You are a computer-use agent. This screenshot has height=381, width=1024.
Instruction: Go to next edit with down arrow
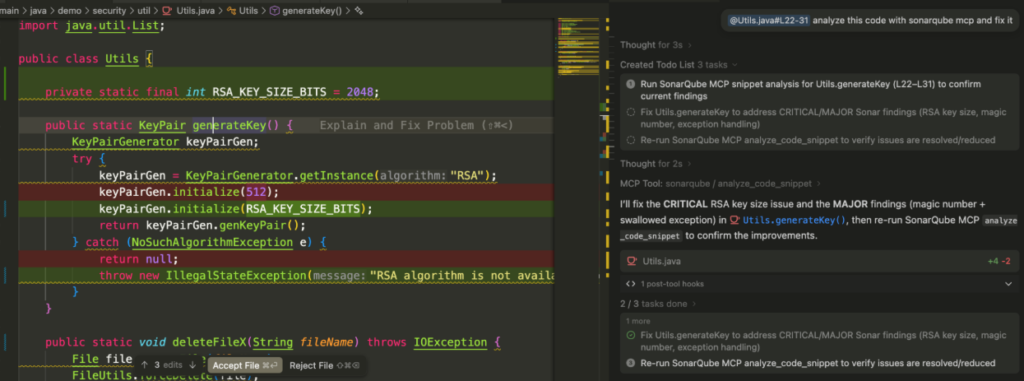click(x=192, y=365)
